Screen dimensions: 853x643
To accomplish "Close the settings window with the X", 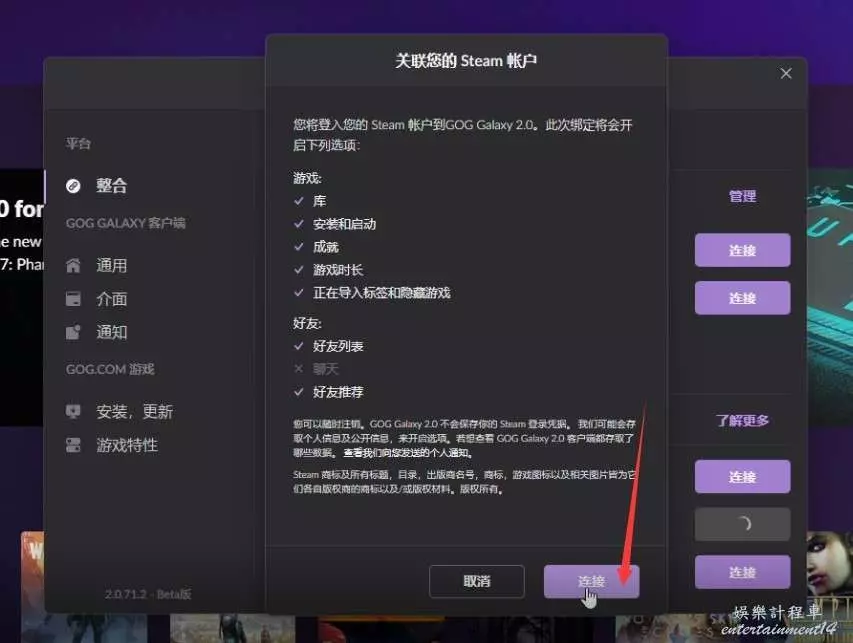I will [x=786, y=74].
